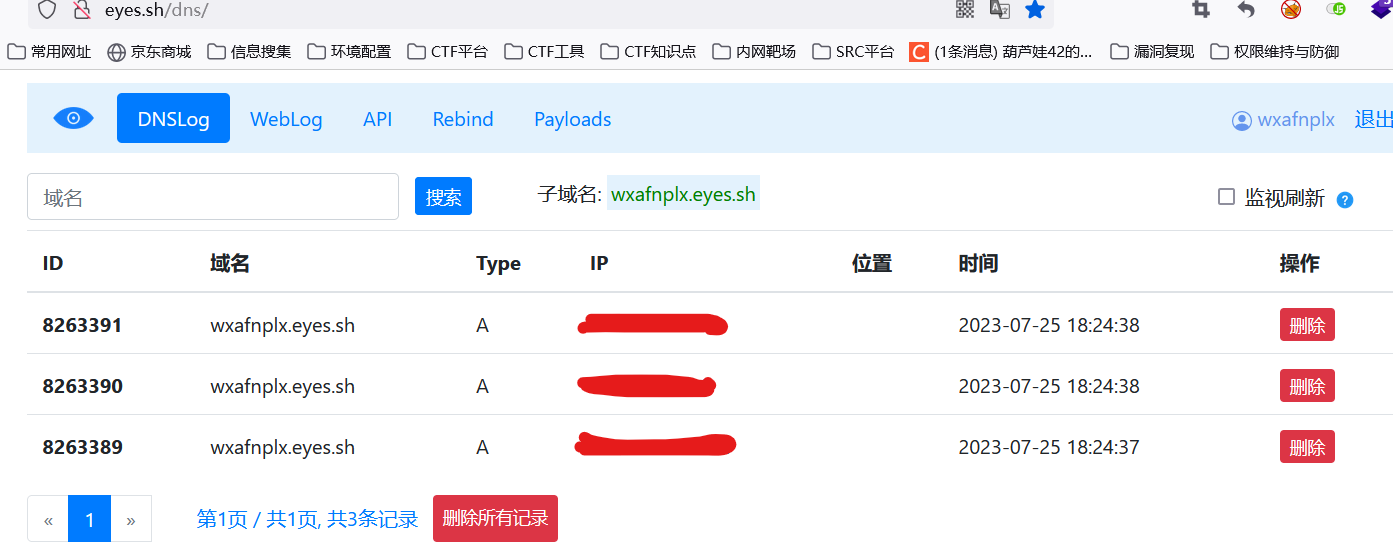Switch to the WebLog tab
This screenshot has width=1393, height=558.
coord(286,119)
